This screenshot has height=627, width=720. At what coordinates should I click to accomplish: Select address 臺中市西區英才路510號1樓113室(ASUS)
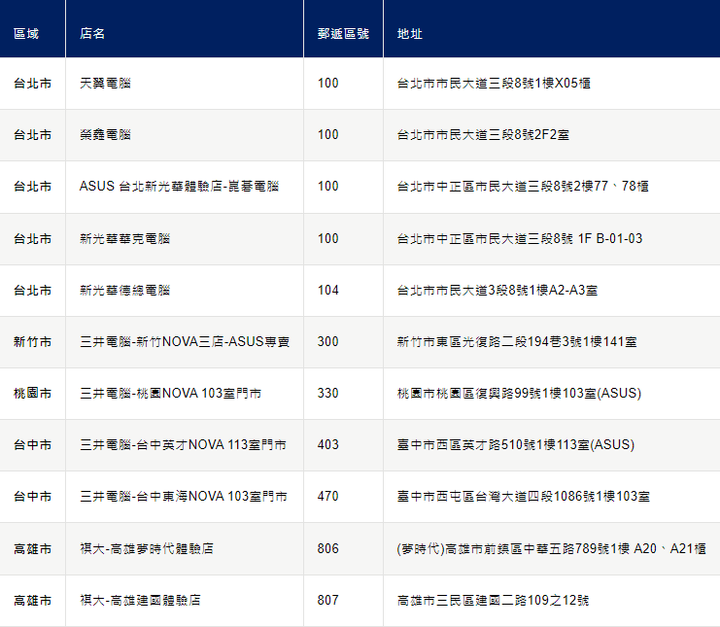(516, 444)
